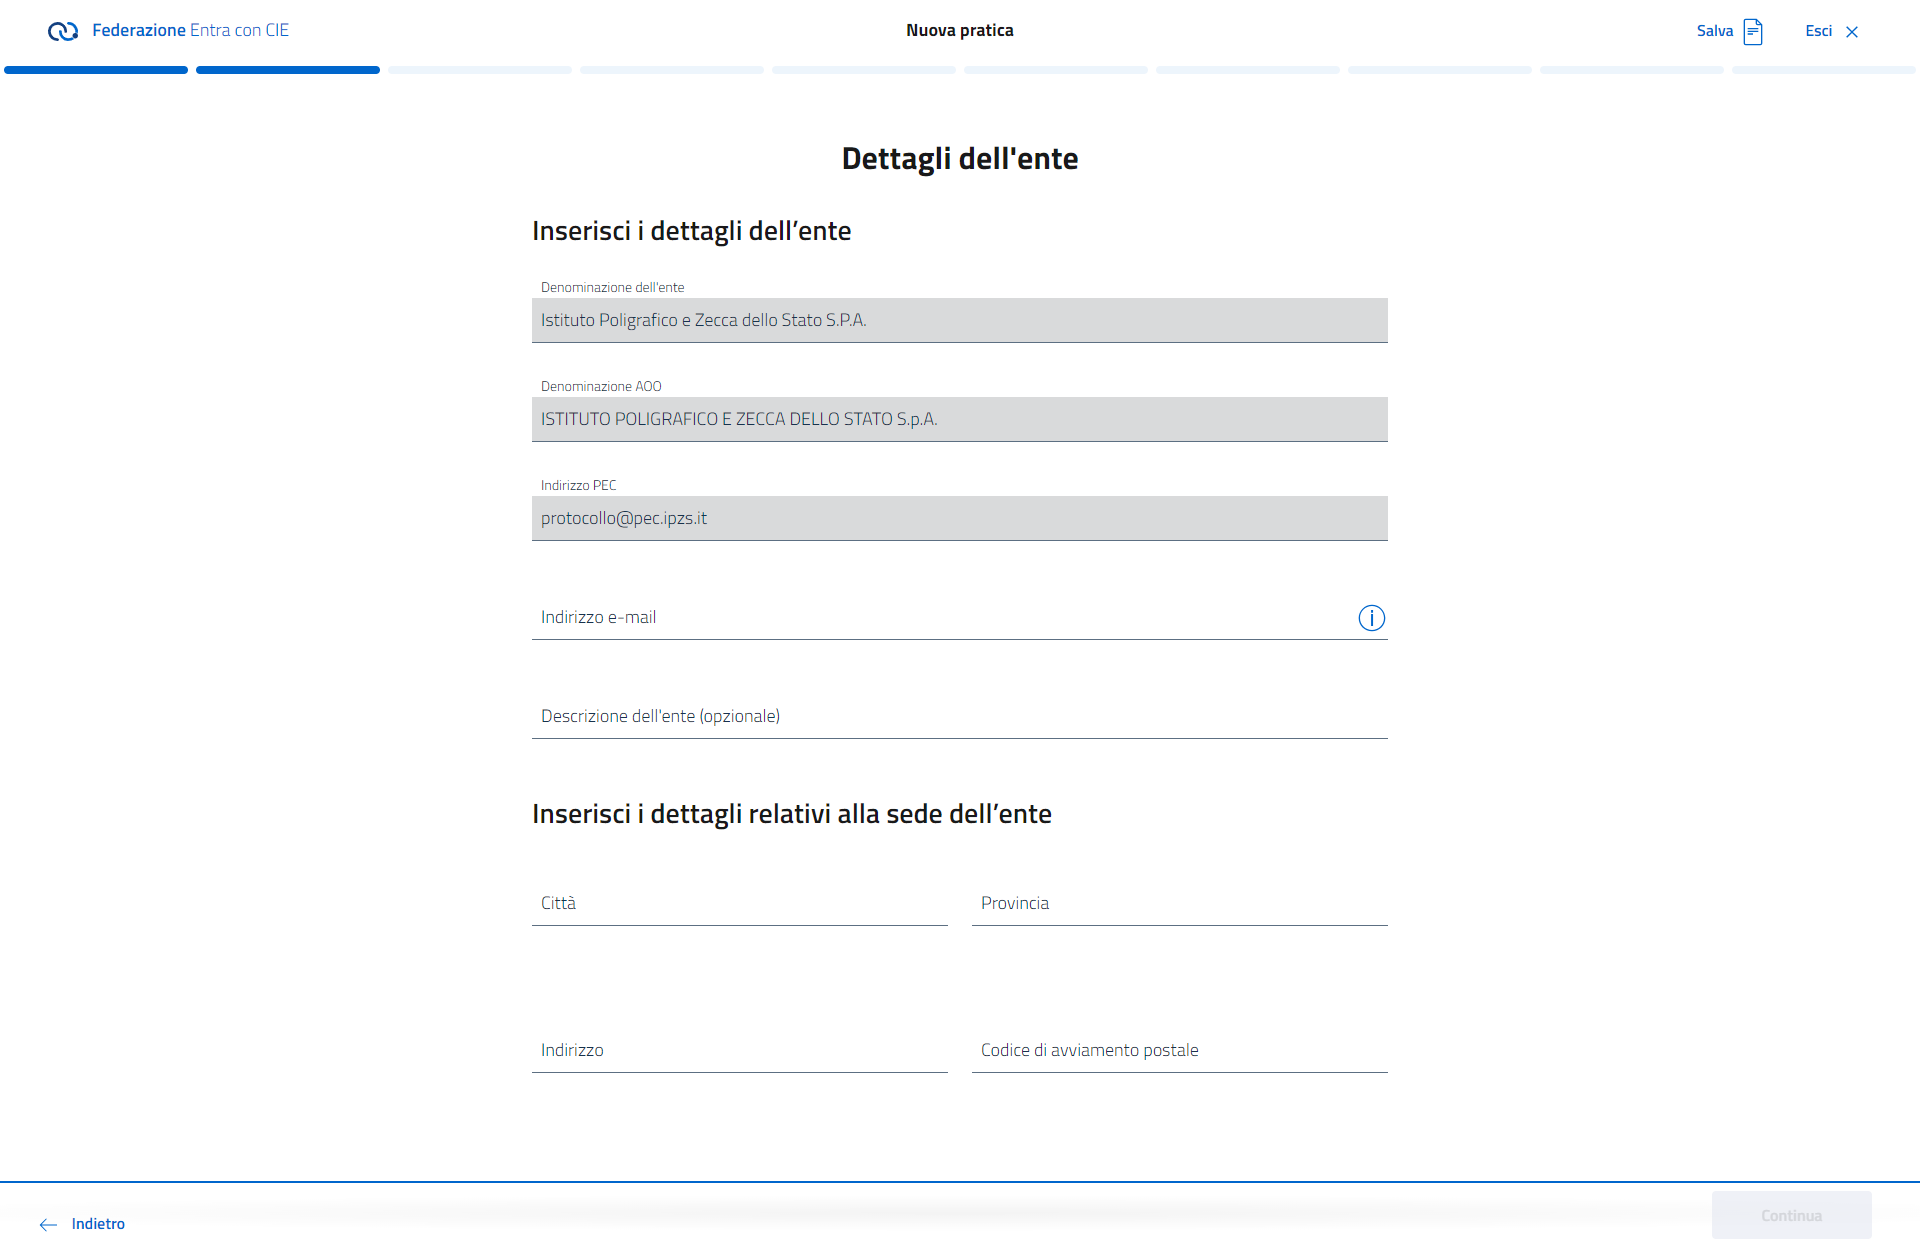Click the Salva link
This screenshot has height=1257, width=1920.
(x=1714, y=31)
